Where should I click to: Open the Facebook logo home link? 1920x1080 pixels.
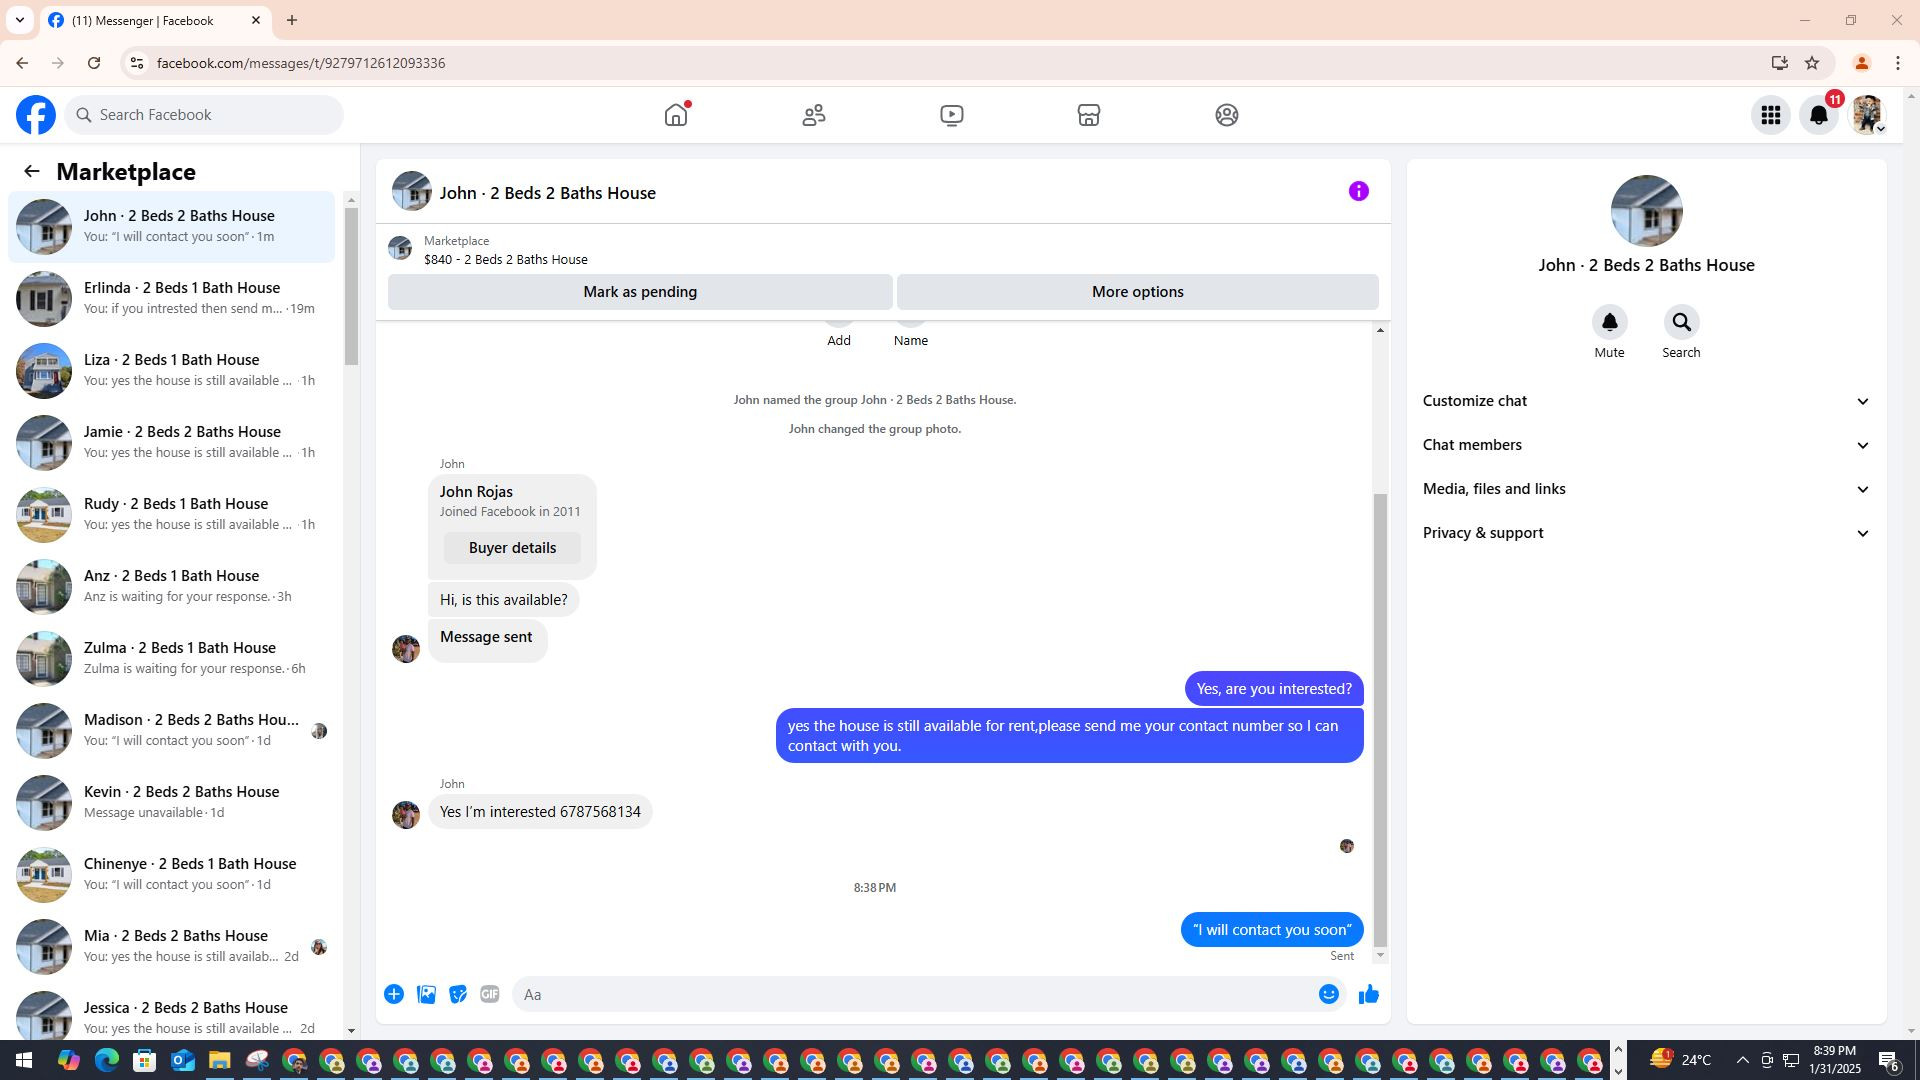pos(36,115)
